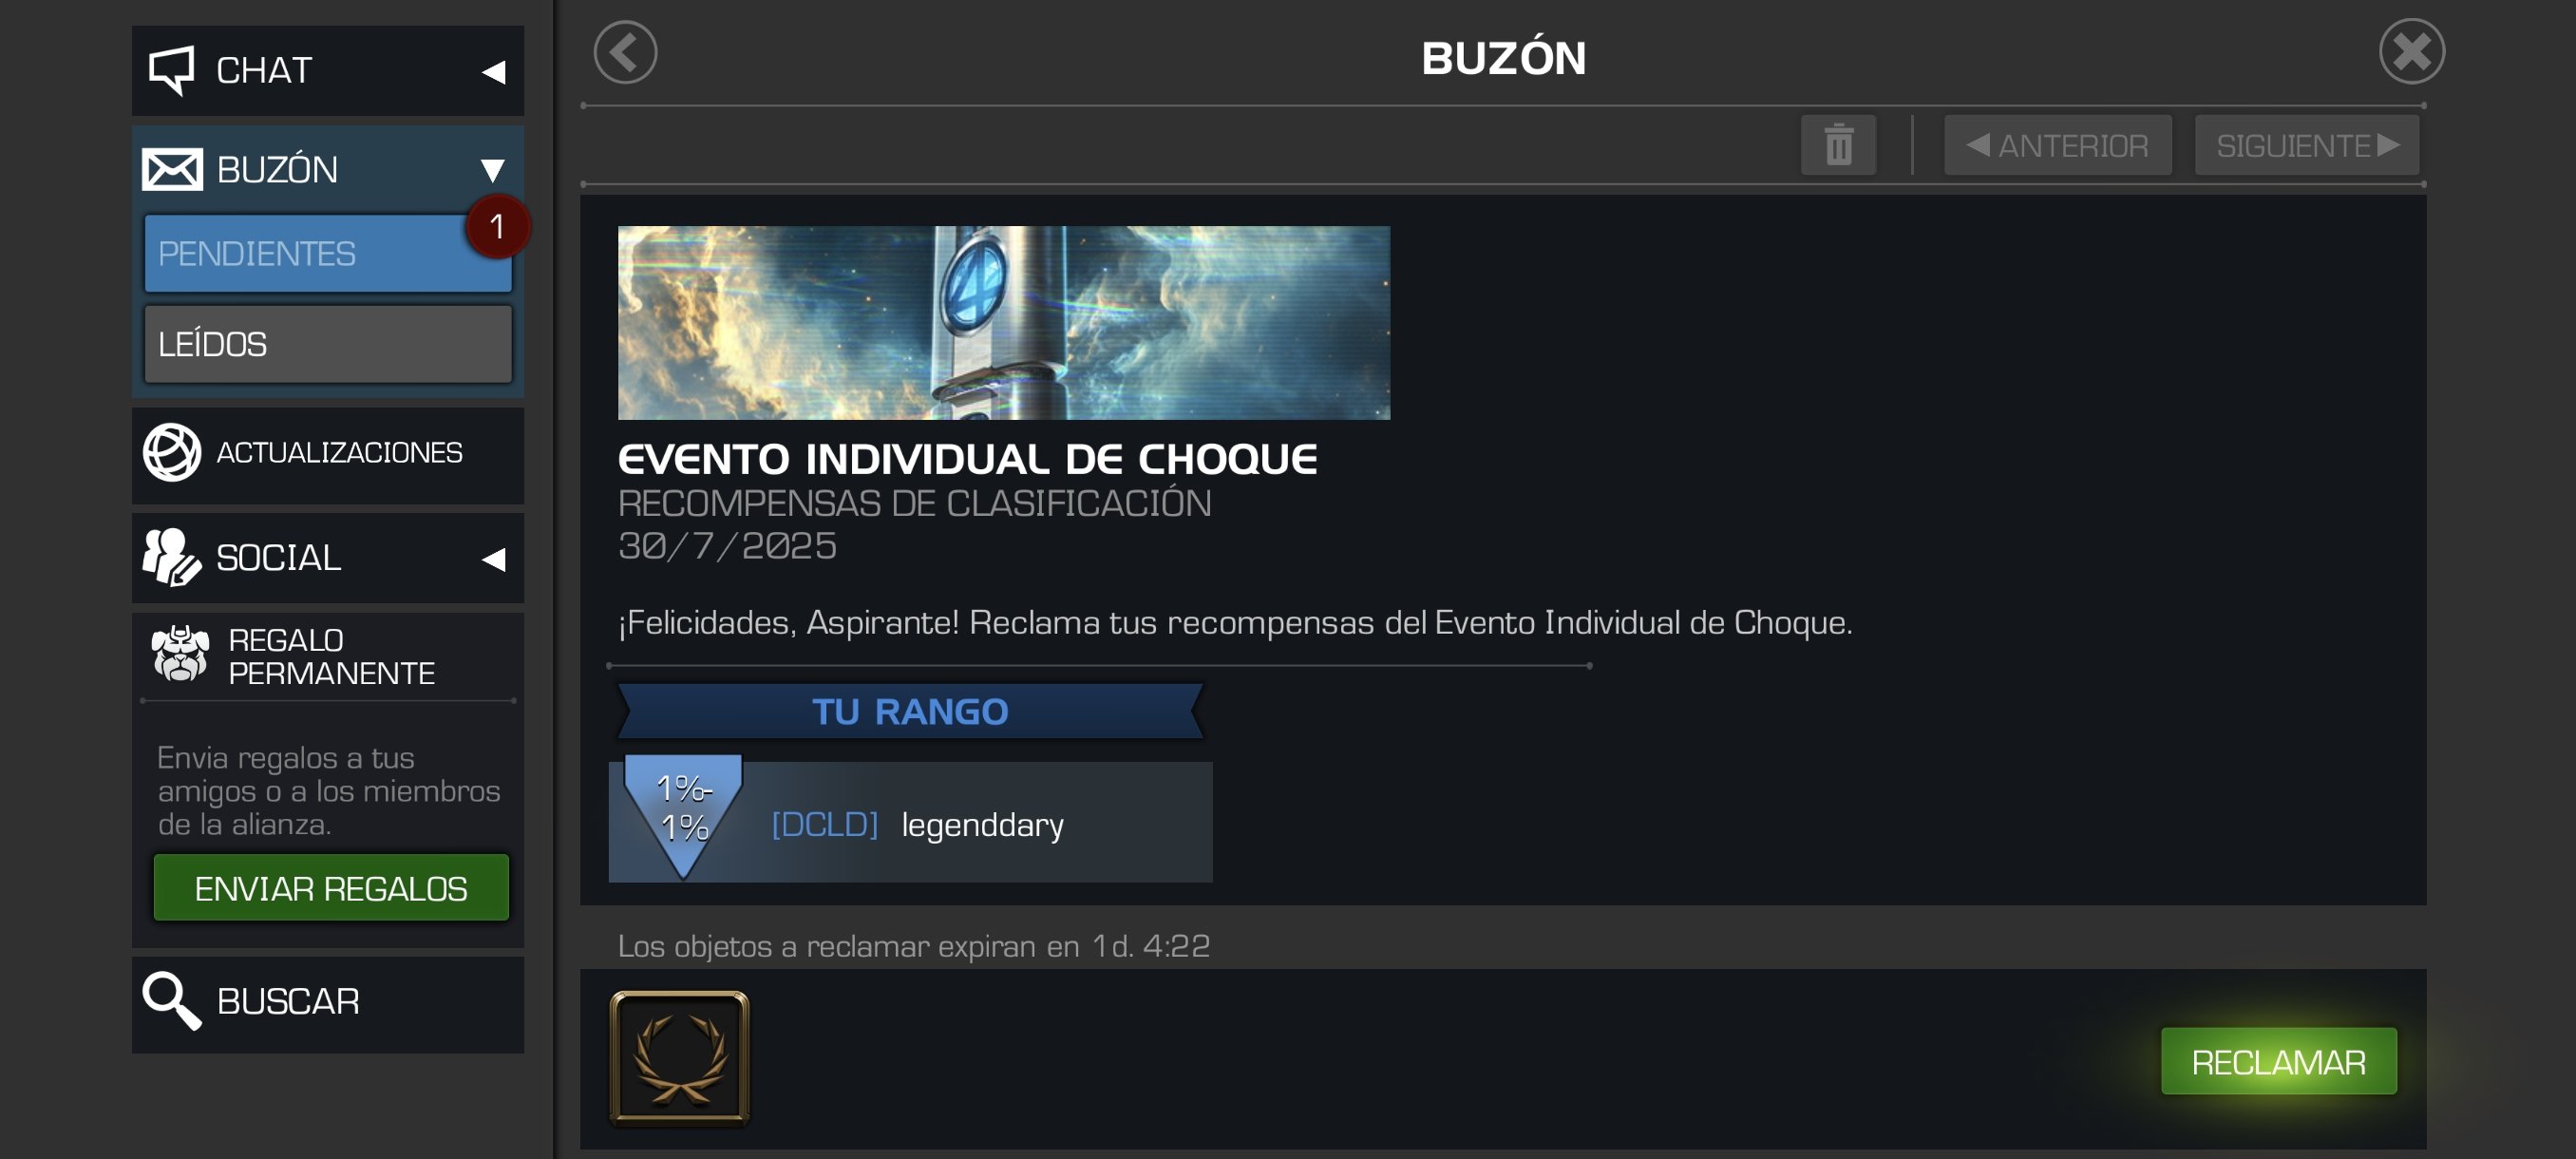Claim rewards with the Reclamar button
The width and height of the screenshot is (2576, 1159).
click(x=2279, y=1061)
